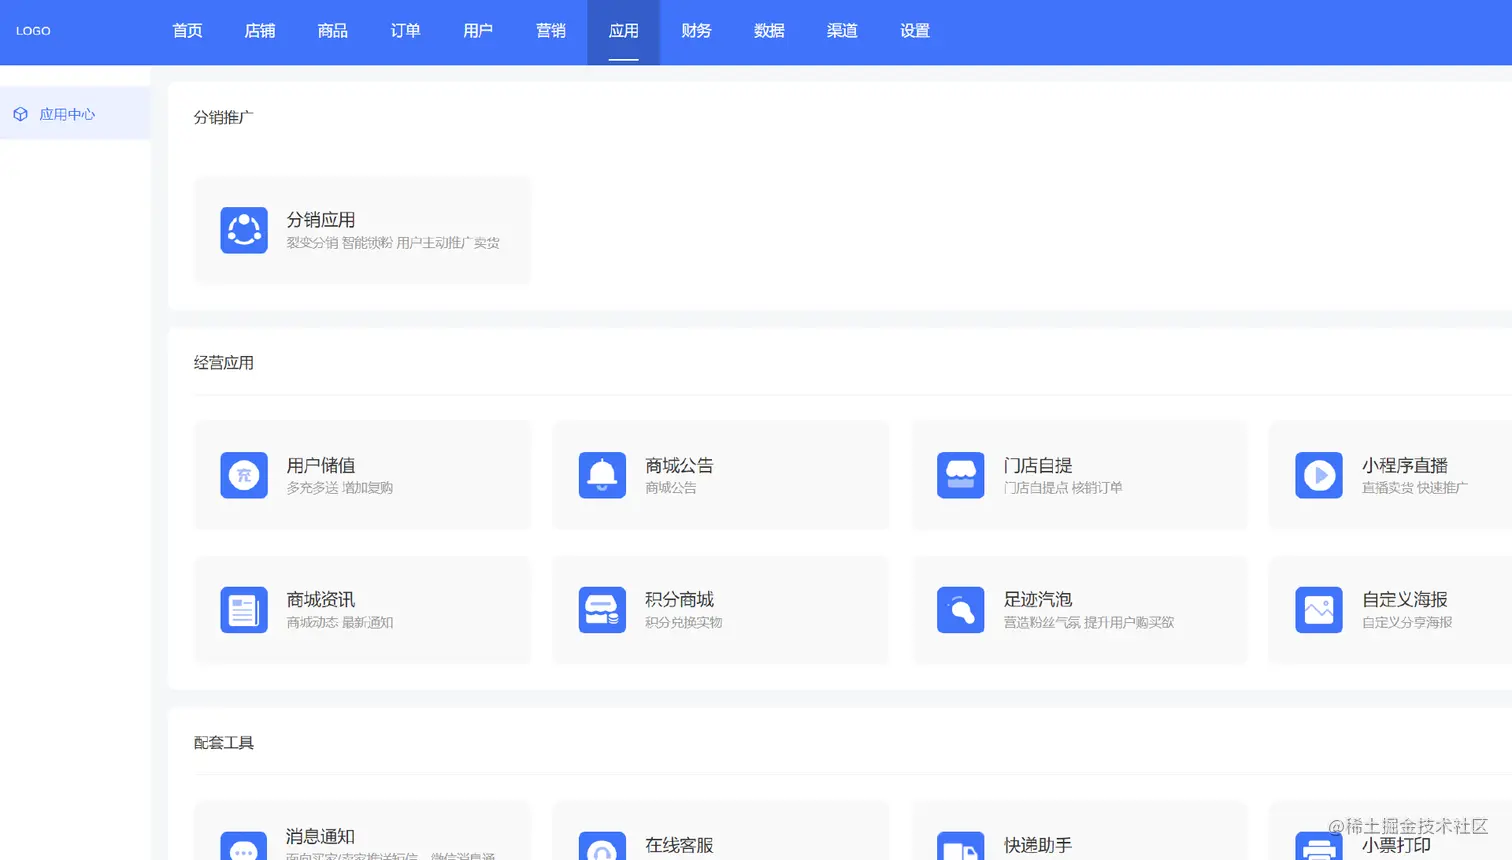Click the 用户储值 recharge icon
Screen dimensions: 1512x860
click(x=244, y=475)
